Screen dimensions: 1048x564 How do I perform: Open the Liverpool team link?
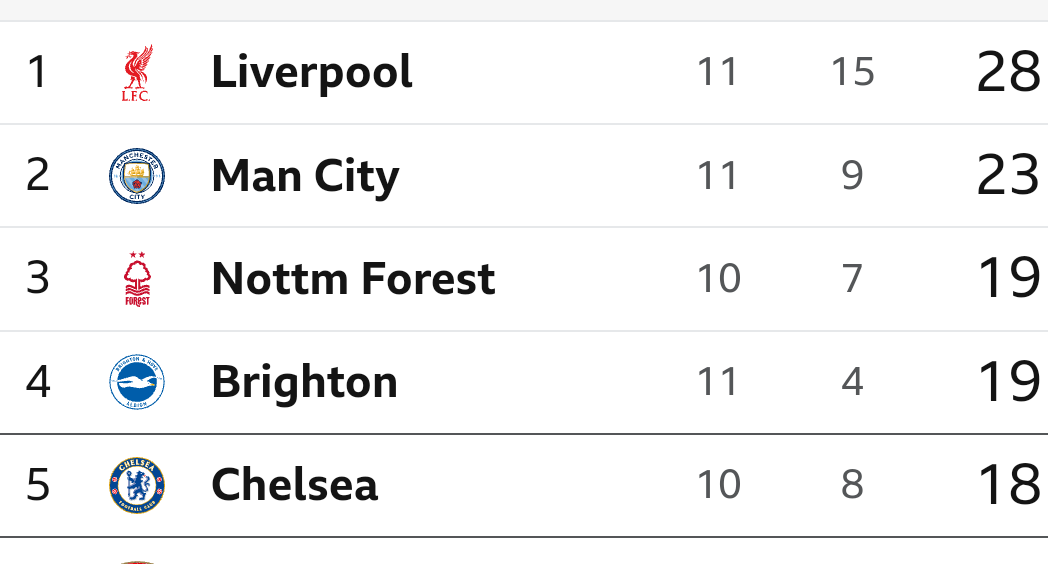point(311,72)
